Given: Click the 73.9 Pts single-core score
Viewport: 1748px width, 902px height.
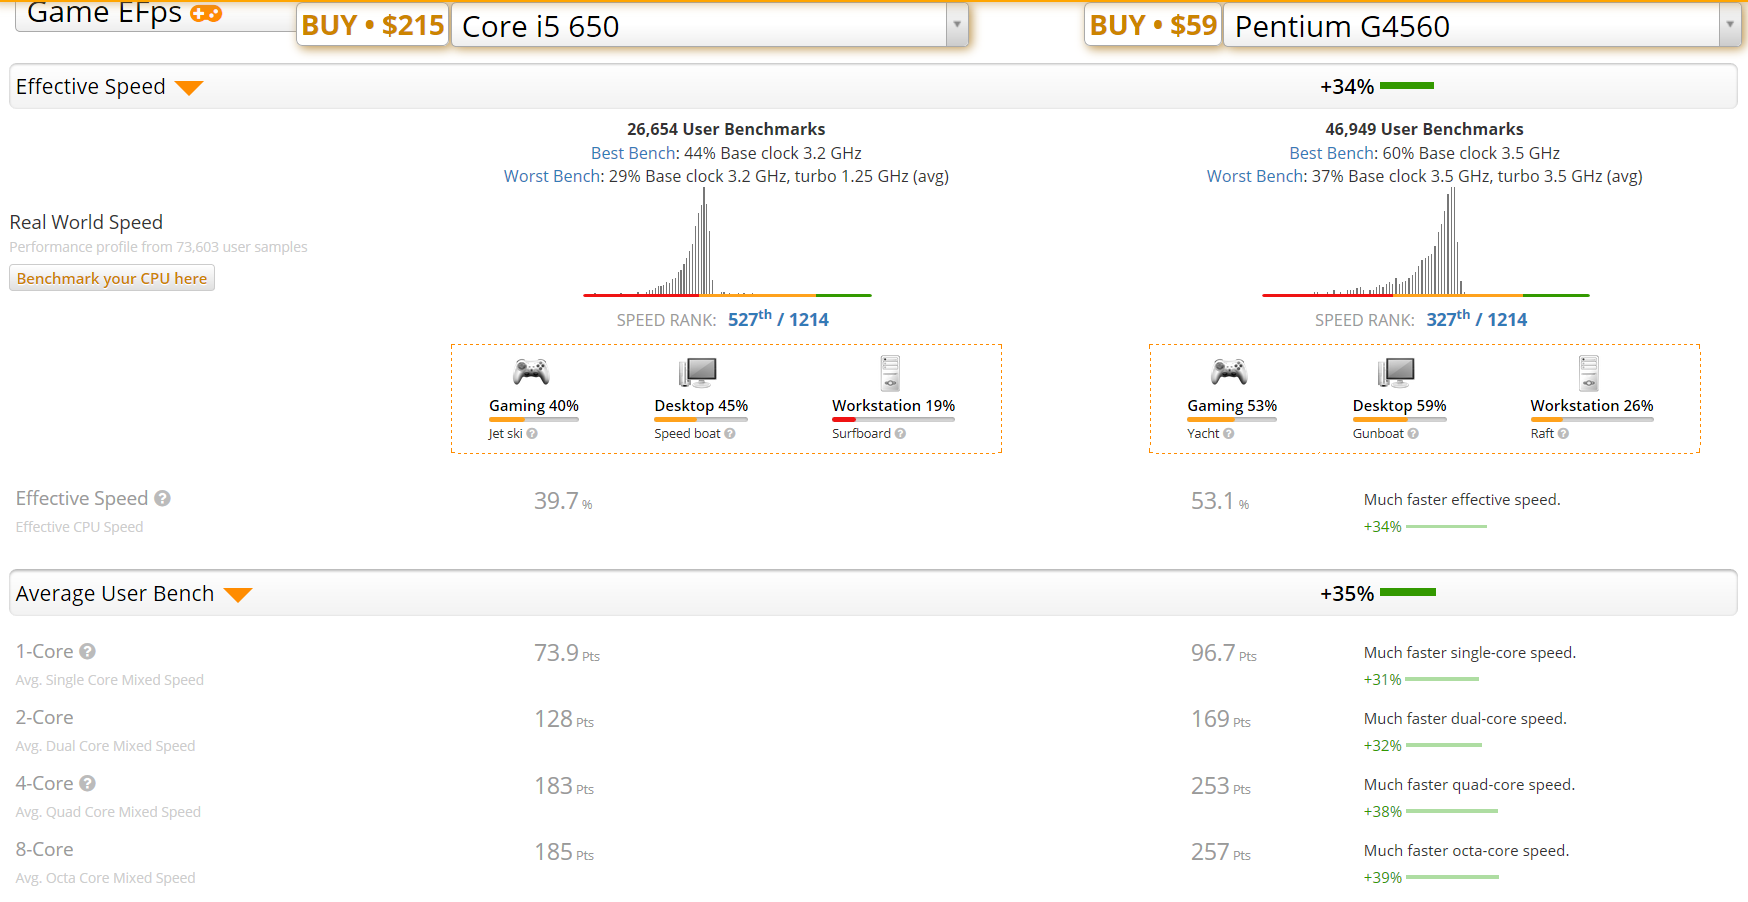Looking at the screenshot, I should tap(567, 653).
